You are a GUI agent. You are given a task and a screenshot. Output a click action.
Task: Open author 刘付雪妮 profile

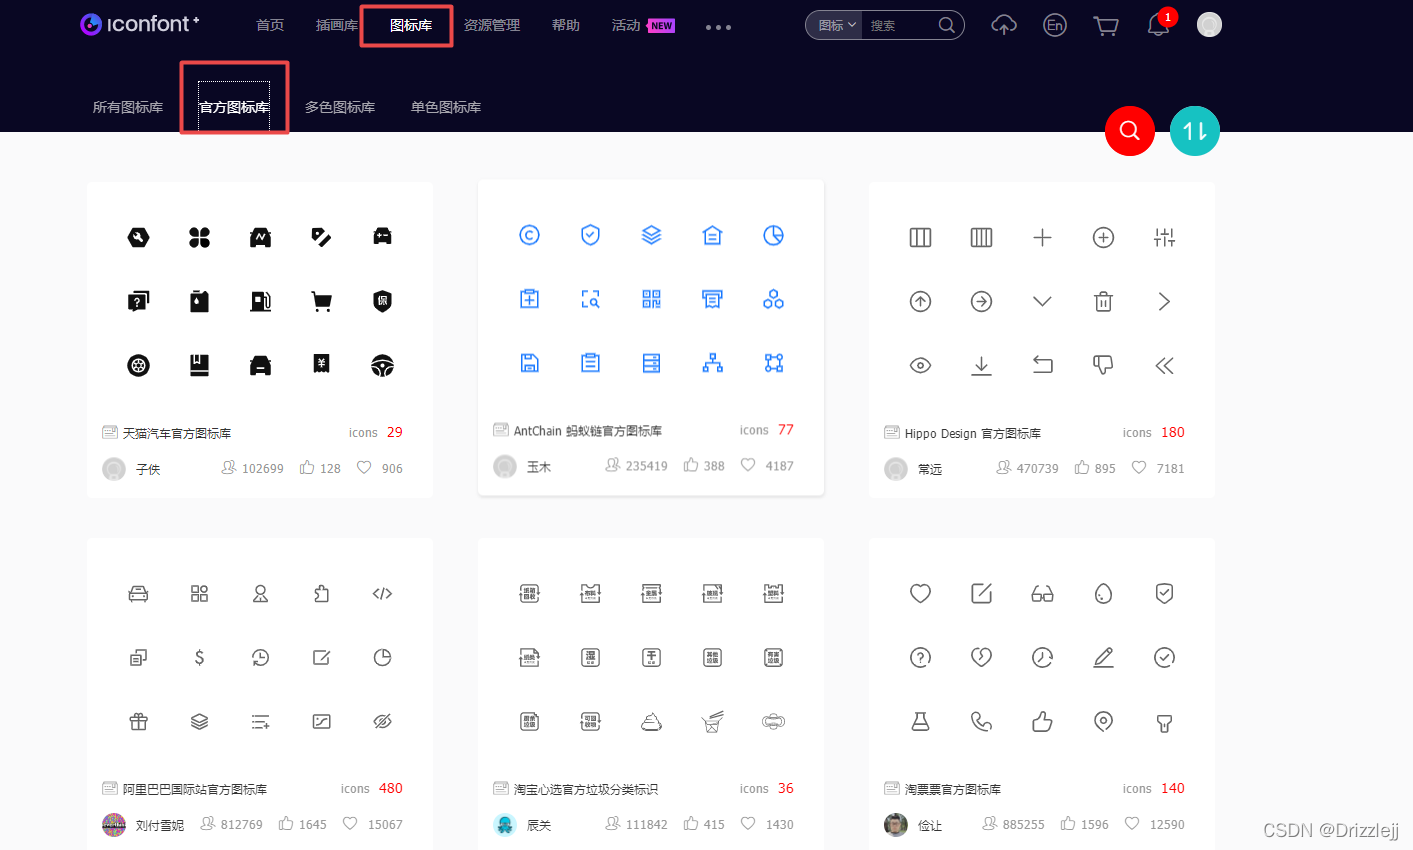(160, 825)
